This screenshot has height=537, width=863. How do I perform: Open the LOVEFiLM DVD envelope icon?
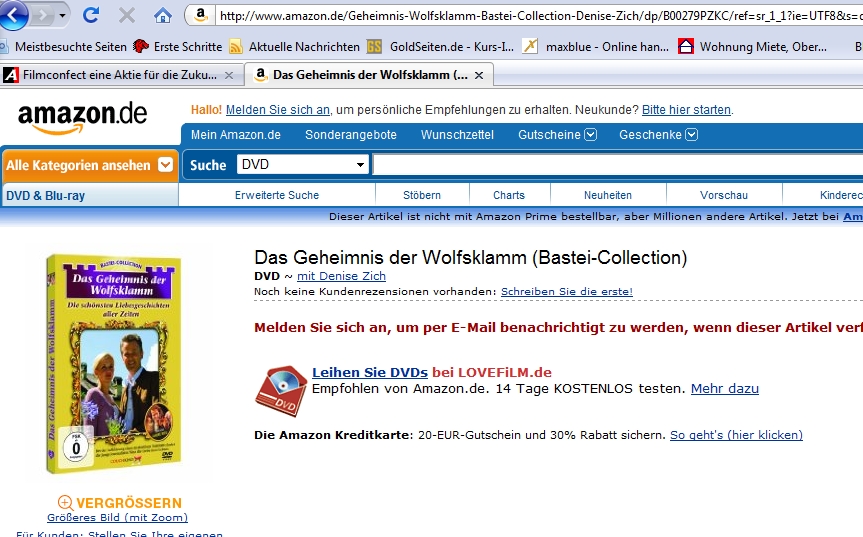tap(281, 391)
